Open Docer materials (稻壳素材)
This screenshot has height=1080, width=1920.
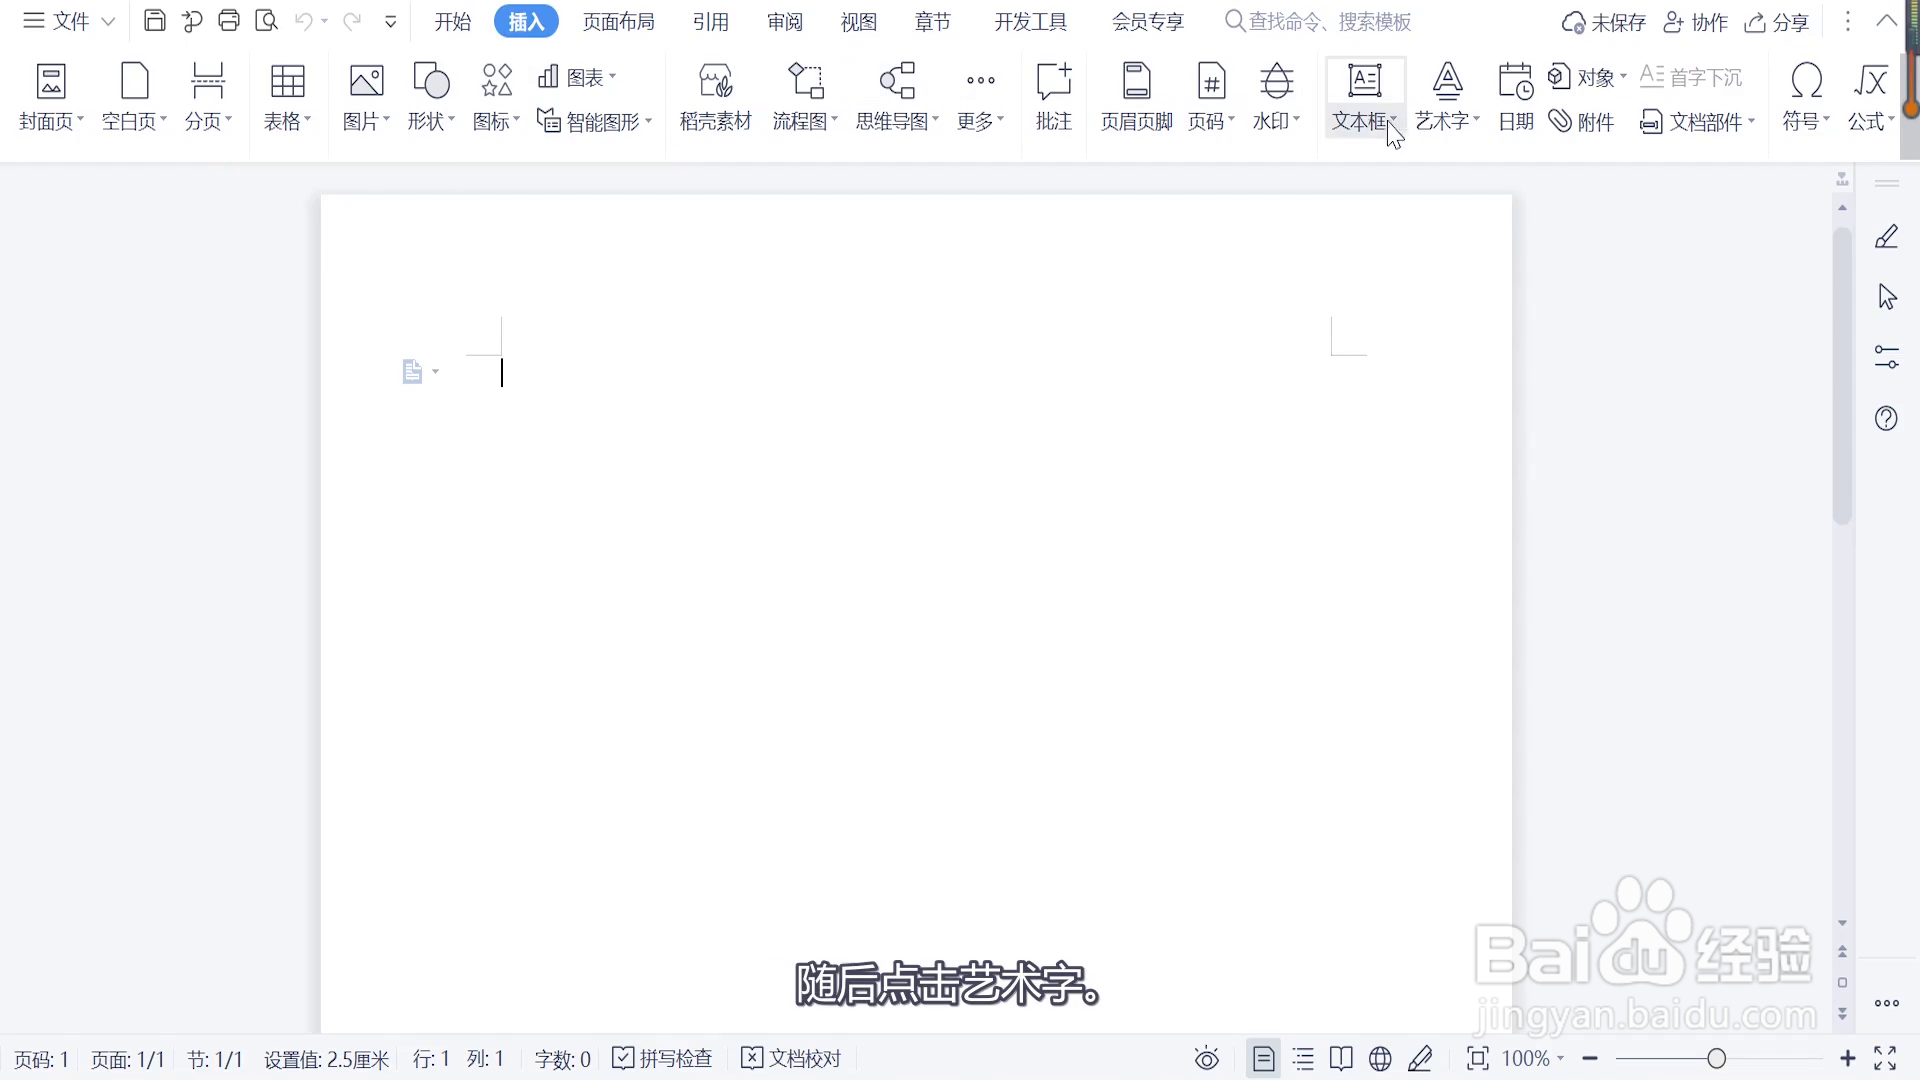click(715, 98)
